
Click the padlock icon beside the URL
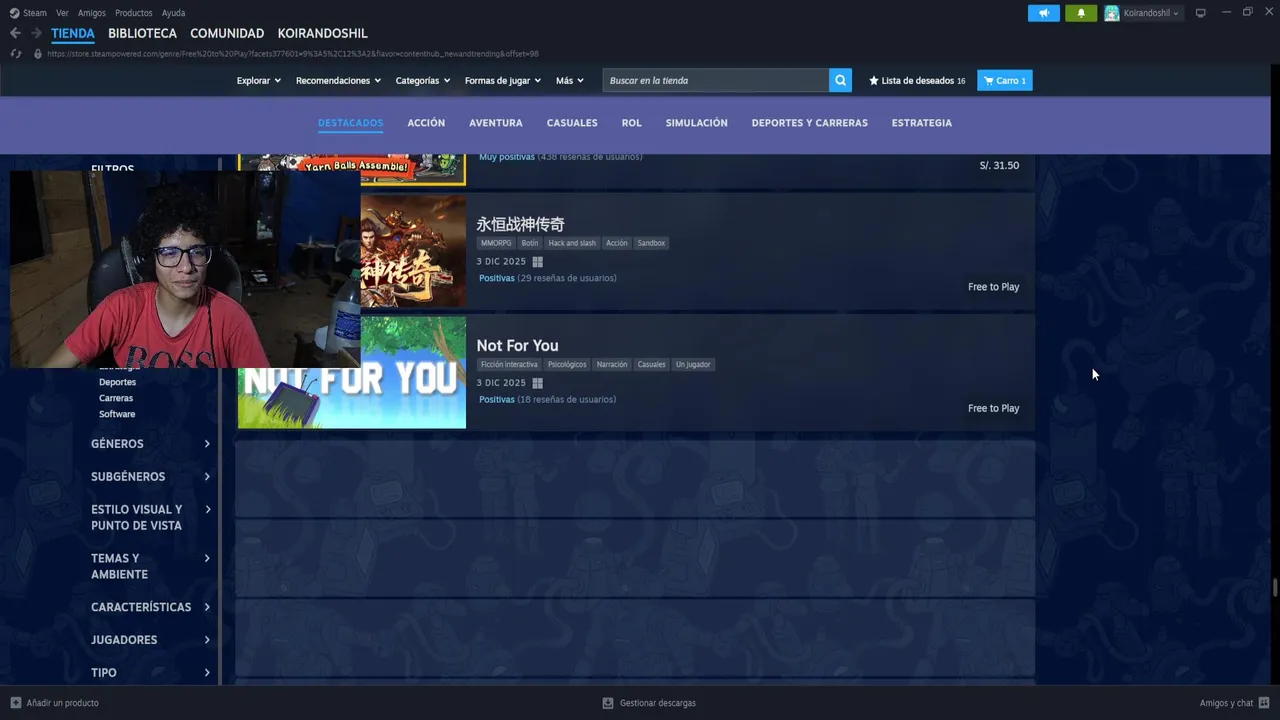[x=38, y=54]
